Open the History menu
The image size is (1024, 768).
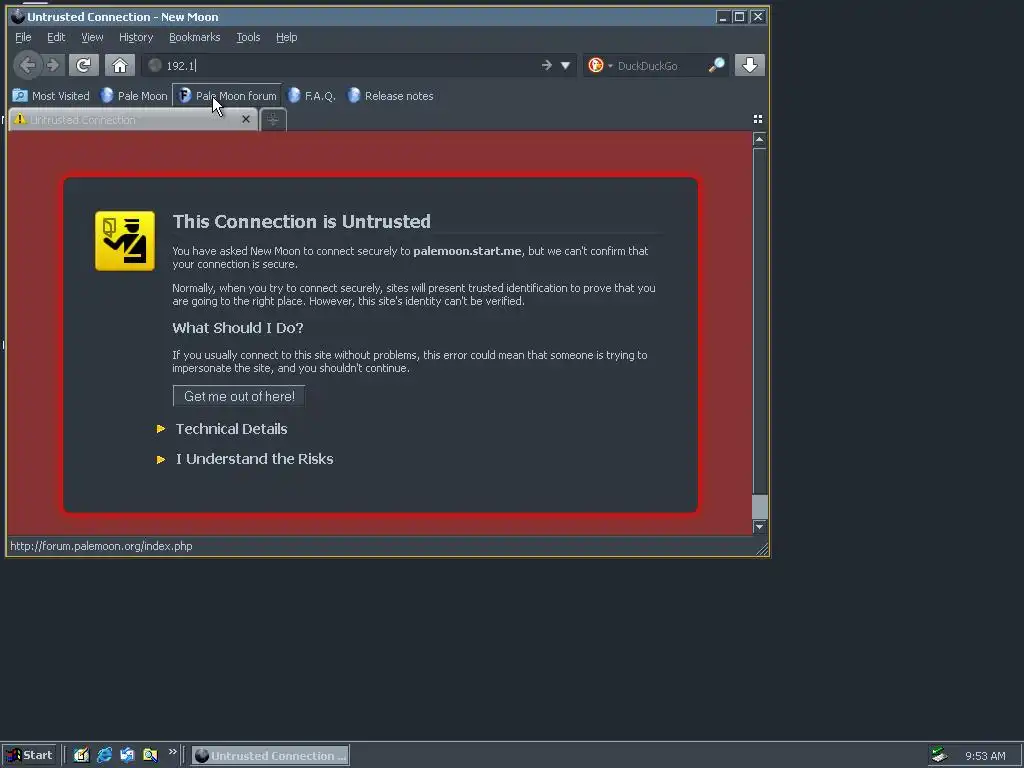[136, 37]
